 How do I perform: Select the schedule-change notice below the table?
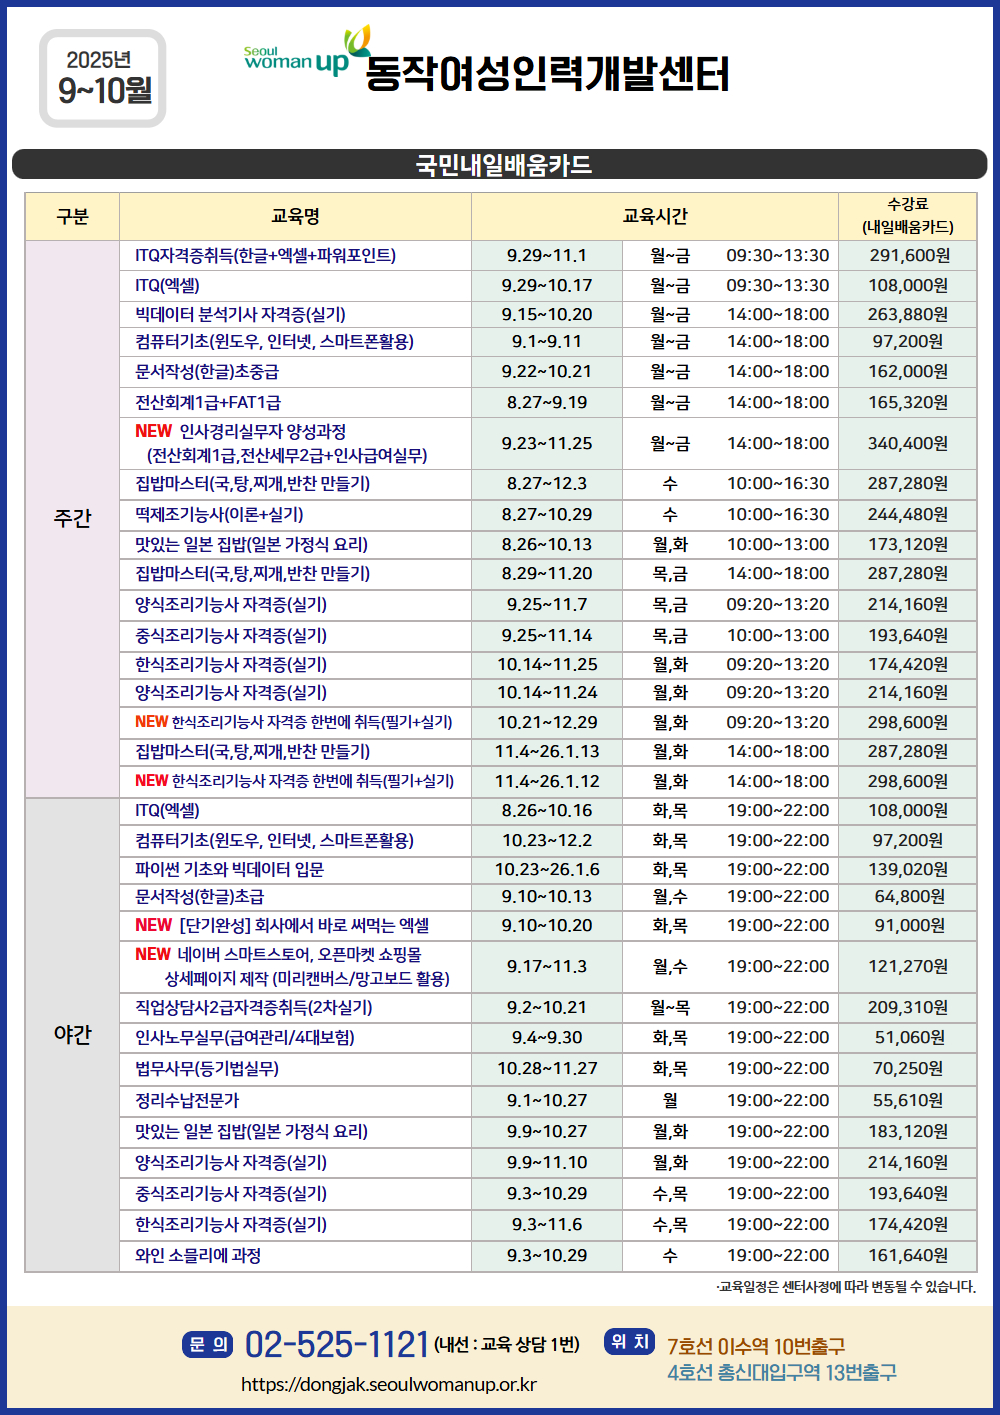pyautogui.click(x=846, y=1287)
